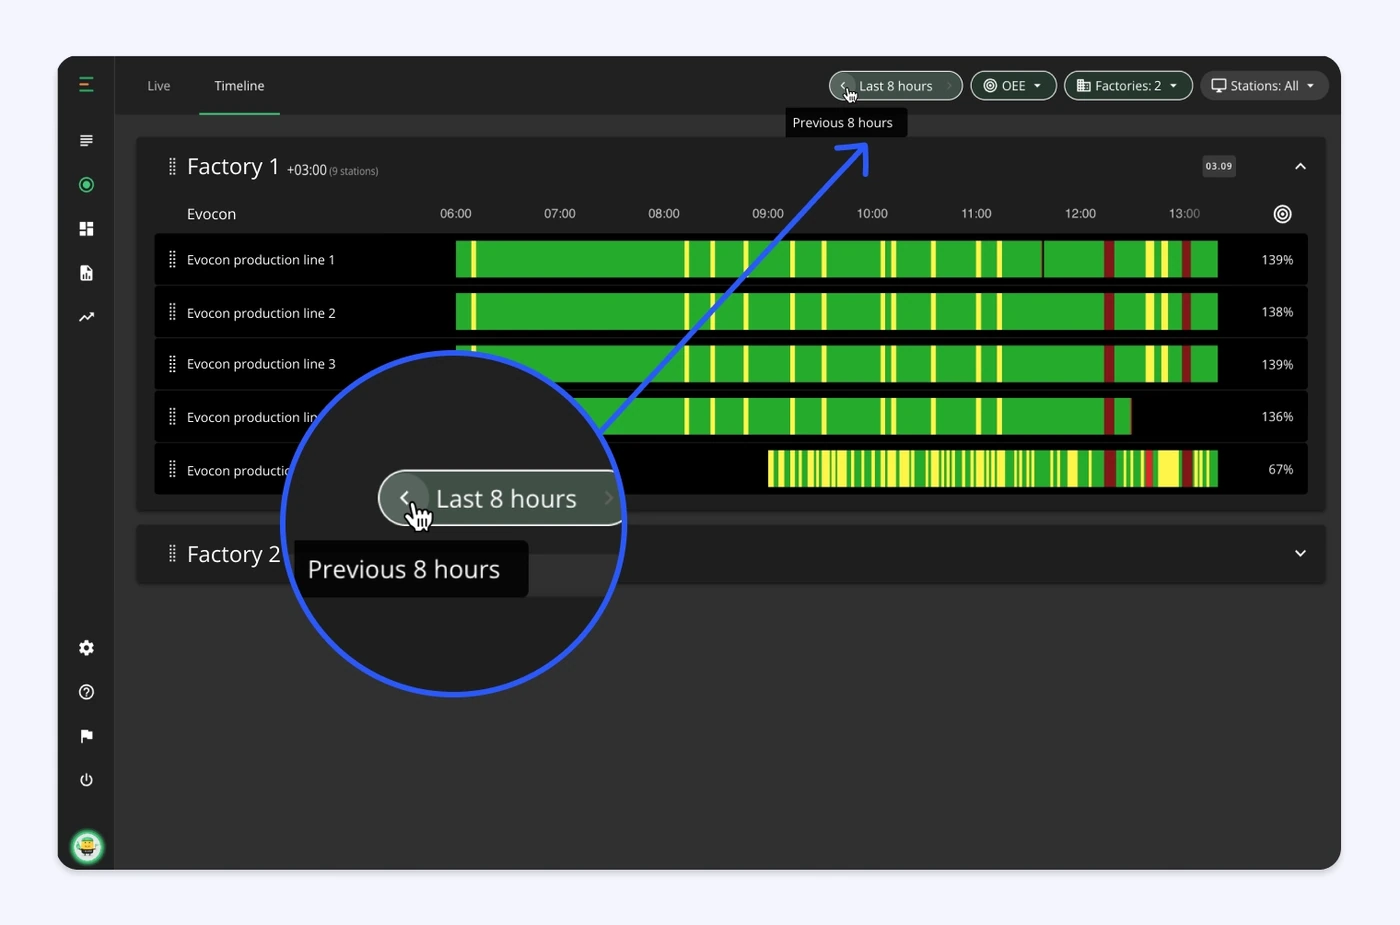
Task: Open the reports document icon in the sidebar
Action: pyautogui.click(x=86, y=273)
